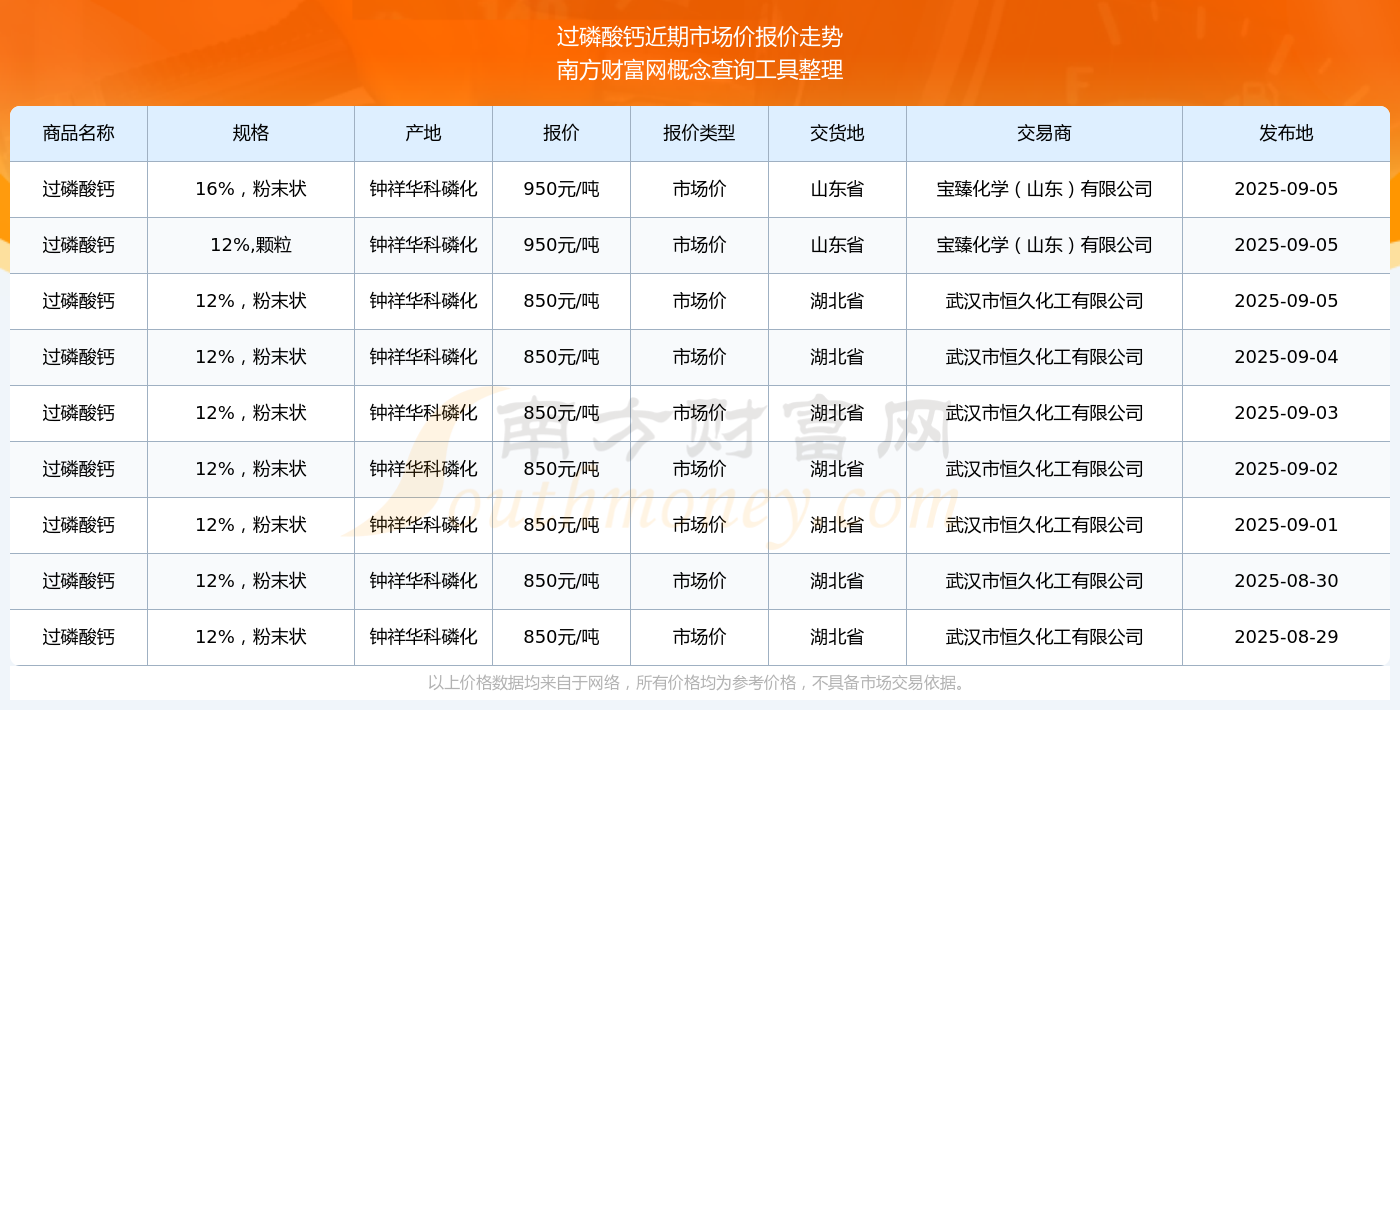This screenshot has width=1400, height=1205.
Task: Click 950元/吨 in the 12%,颗粒 row
Action: [x=561, y=245]
